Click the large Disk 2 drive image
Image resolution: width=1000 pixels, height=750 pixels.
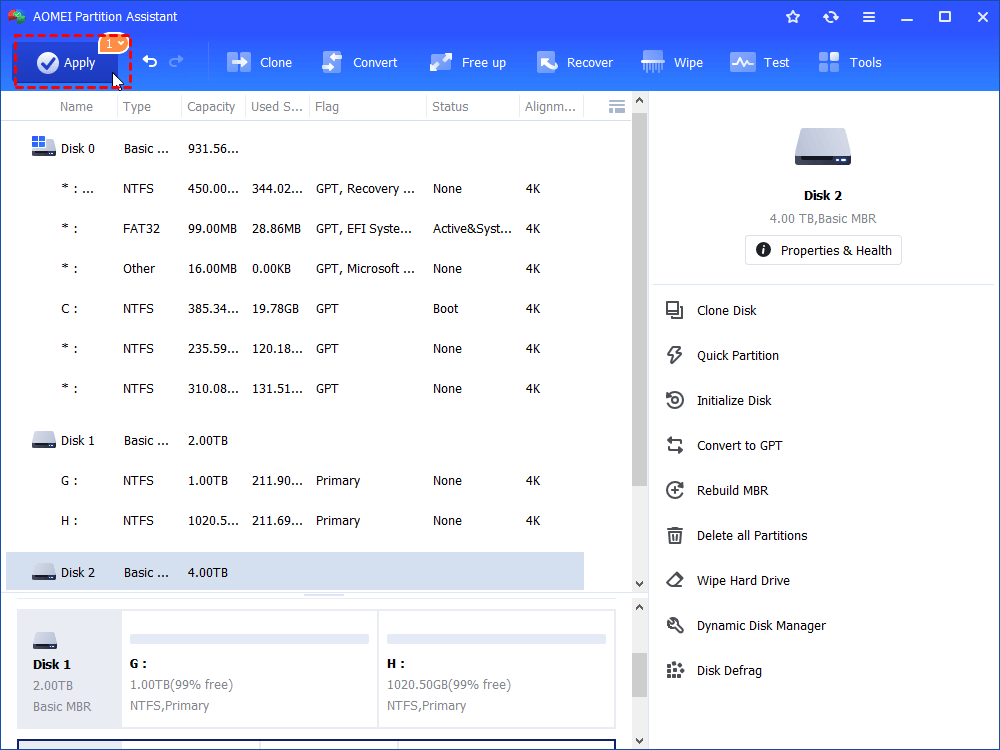(x=823, y=147)
